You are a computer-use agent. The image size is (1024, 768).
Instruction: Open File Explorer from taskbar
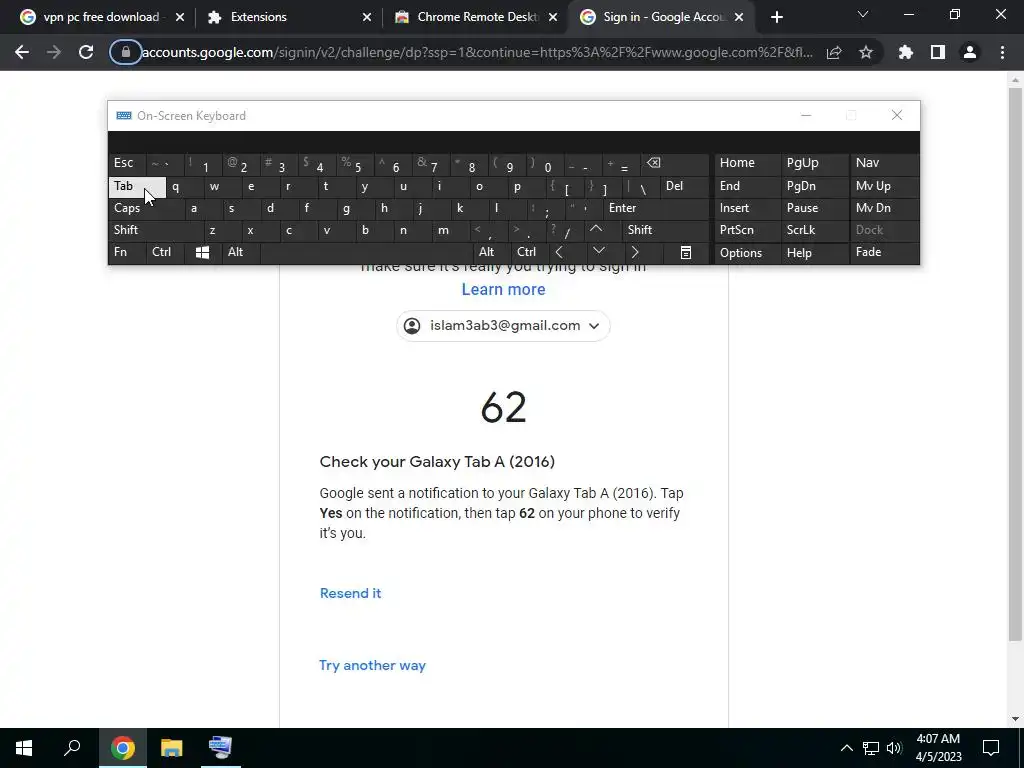[x=172, y=748]
